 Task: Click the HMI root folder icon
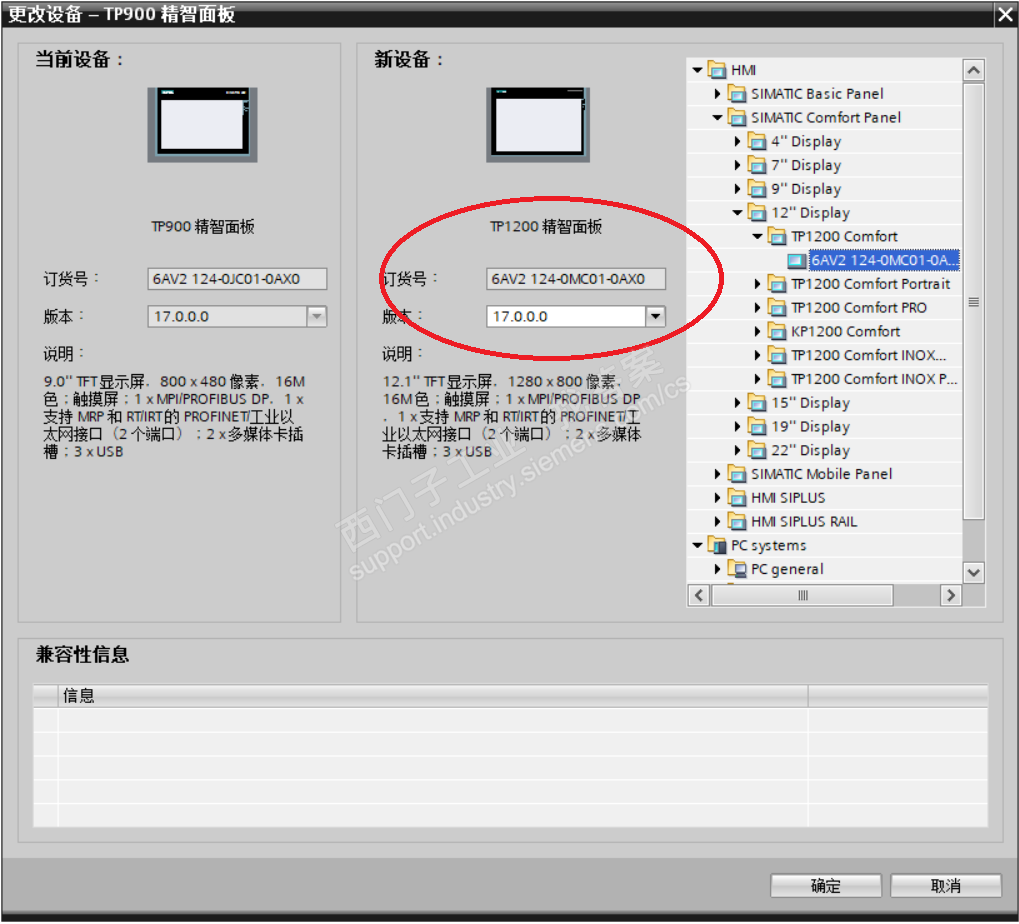[717, 70]
